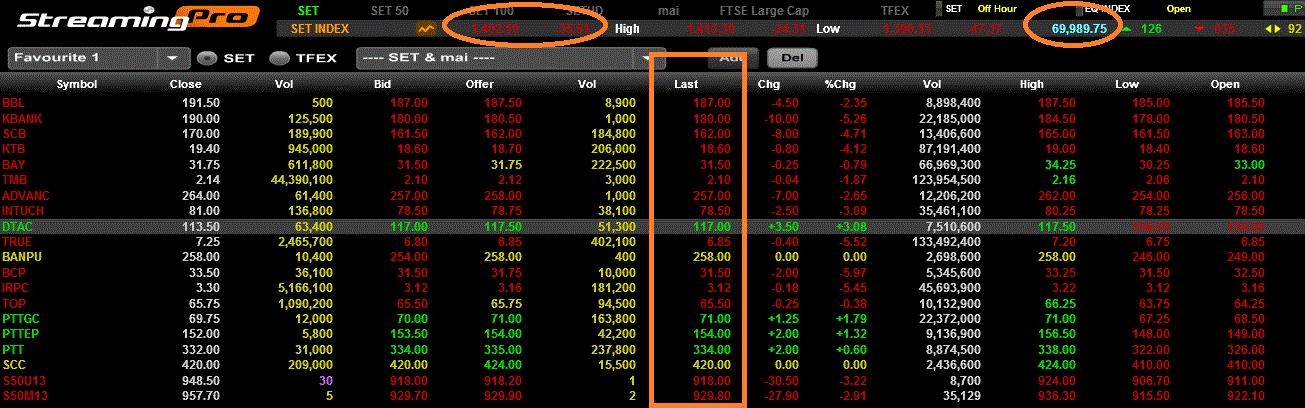
Task: Click the Close column header
Action: pyautogui.click(x=185, y=85)
